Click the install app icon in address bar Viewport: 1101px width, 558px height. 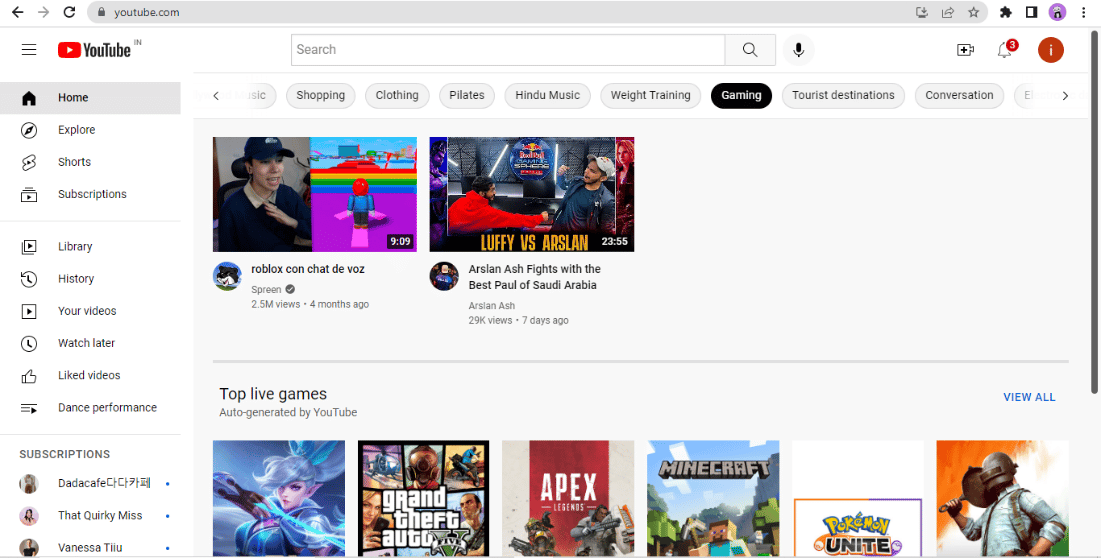click(x=923, y=12)
